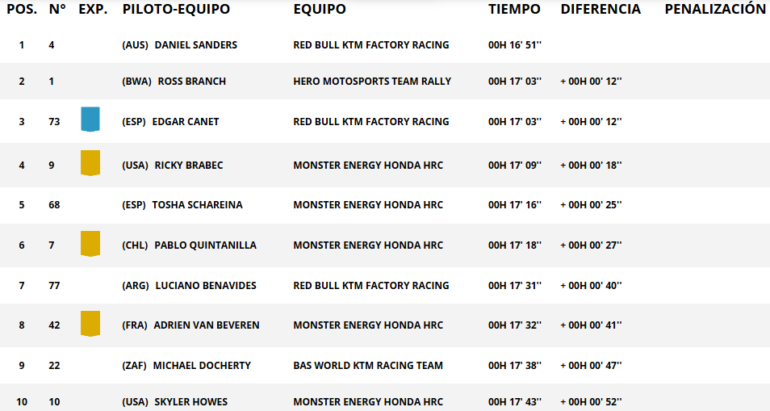
Task: Click the DIFERENCIA column header
Action: click(600, 9)
